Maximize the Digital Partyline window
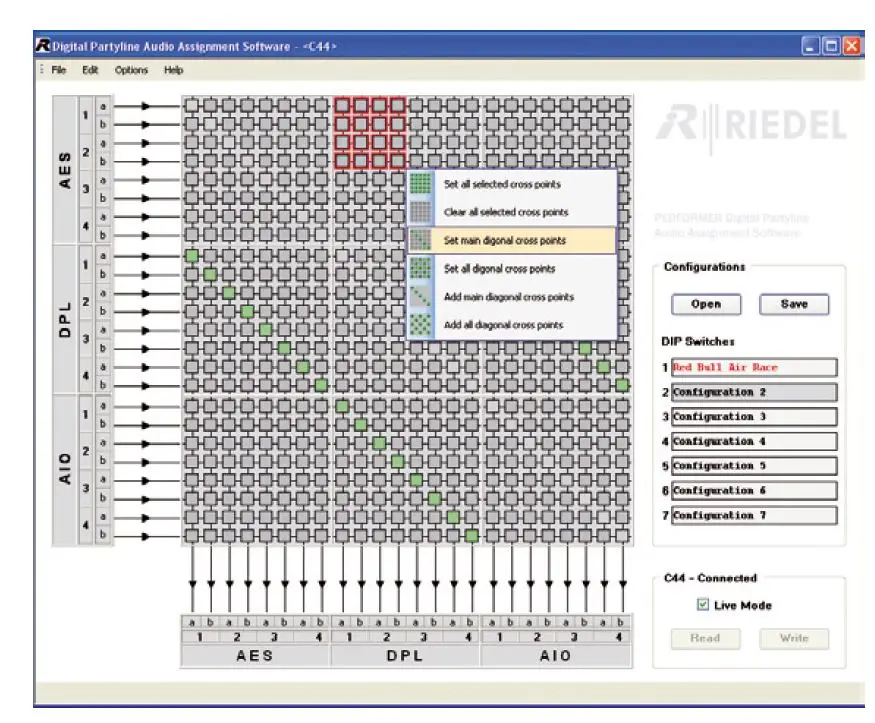 (x=831, y=46)
